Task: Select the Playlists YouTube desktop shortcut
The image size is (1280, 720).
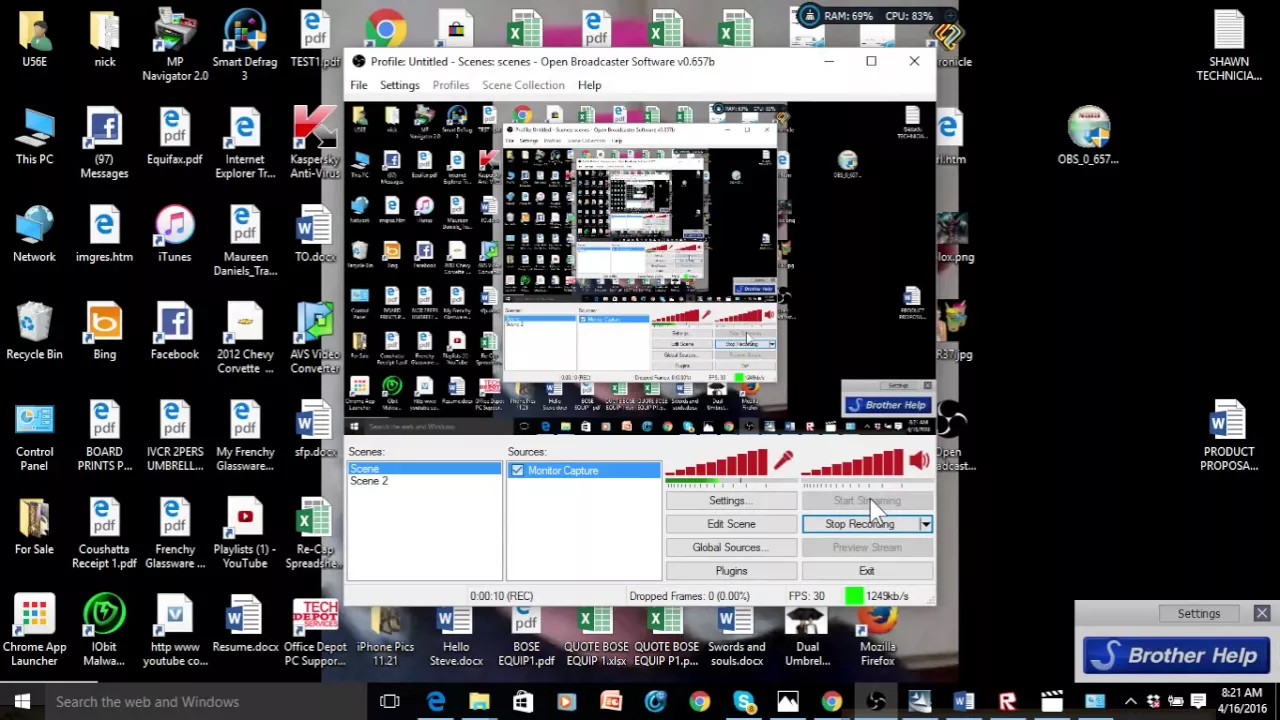Action: click(x=245, y=534)
